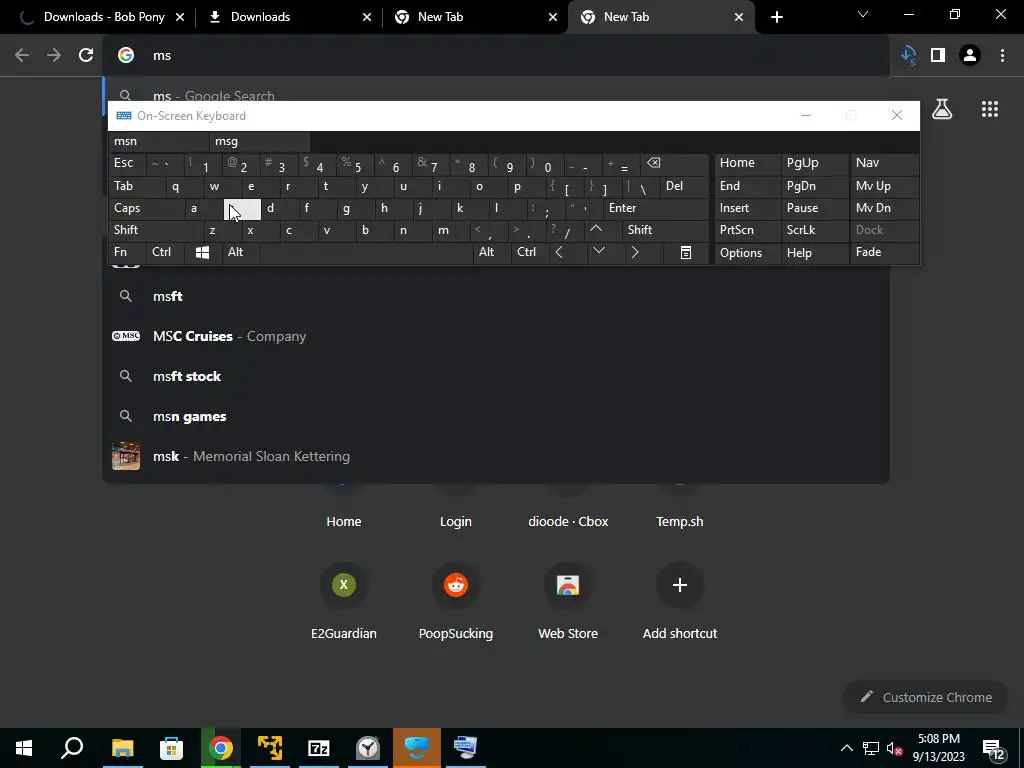Toggle the Fn key
This screenshot has width=1024, height=768.
coord(128,252)
